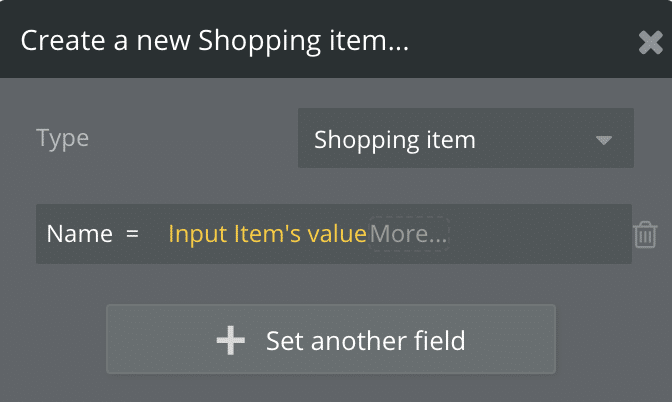The image size is (672, 402).
Task: Click empty space in Name row after More...
Action: (540, 234)
